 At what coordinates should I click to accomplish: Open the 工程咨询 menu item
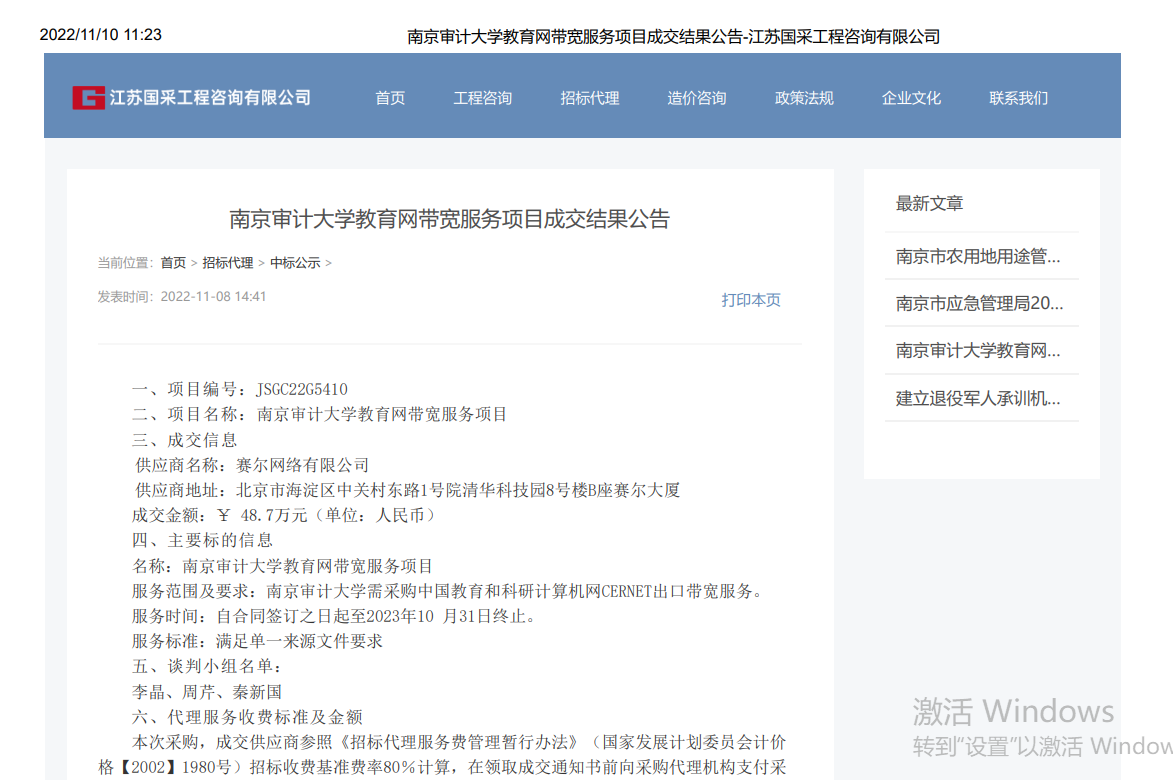pyautogui.click(x=483, y=98)
